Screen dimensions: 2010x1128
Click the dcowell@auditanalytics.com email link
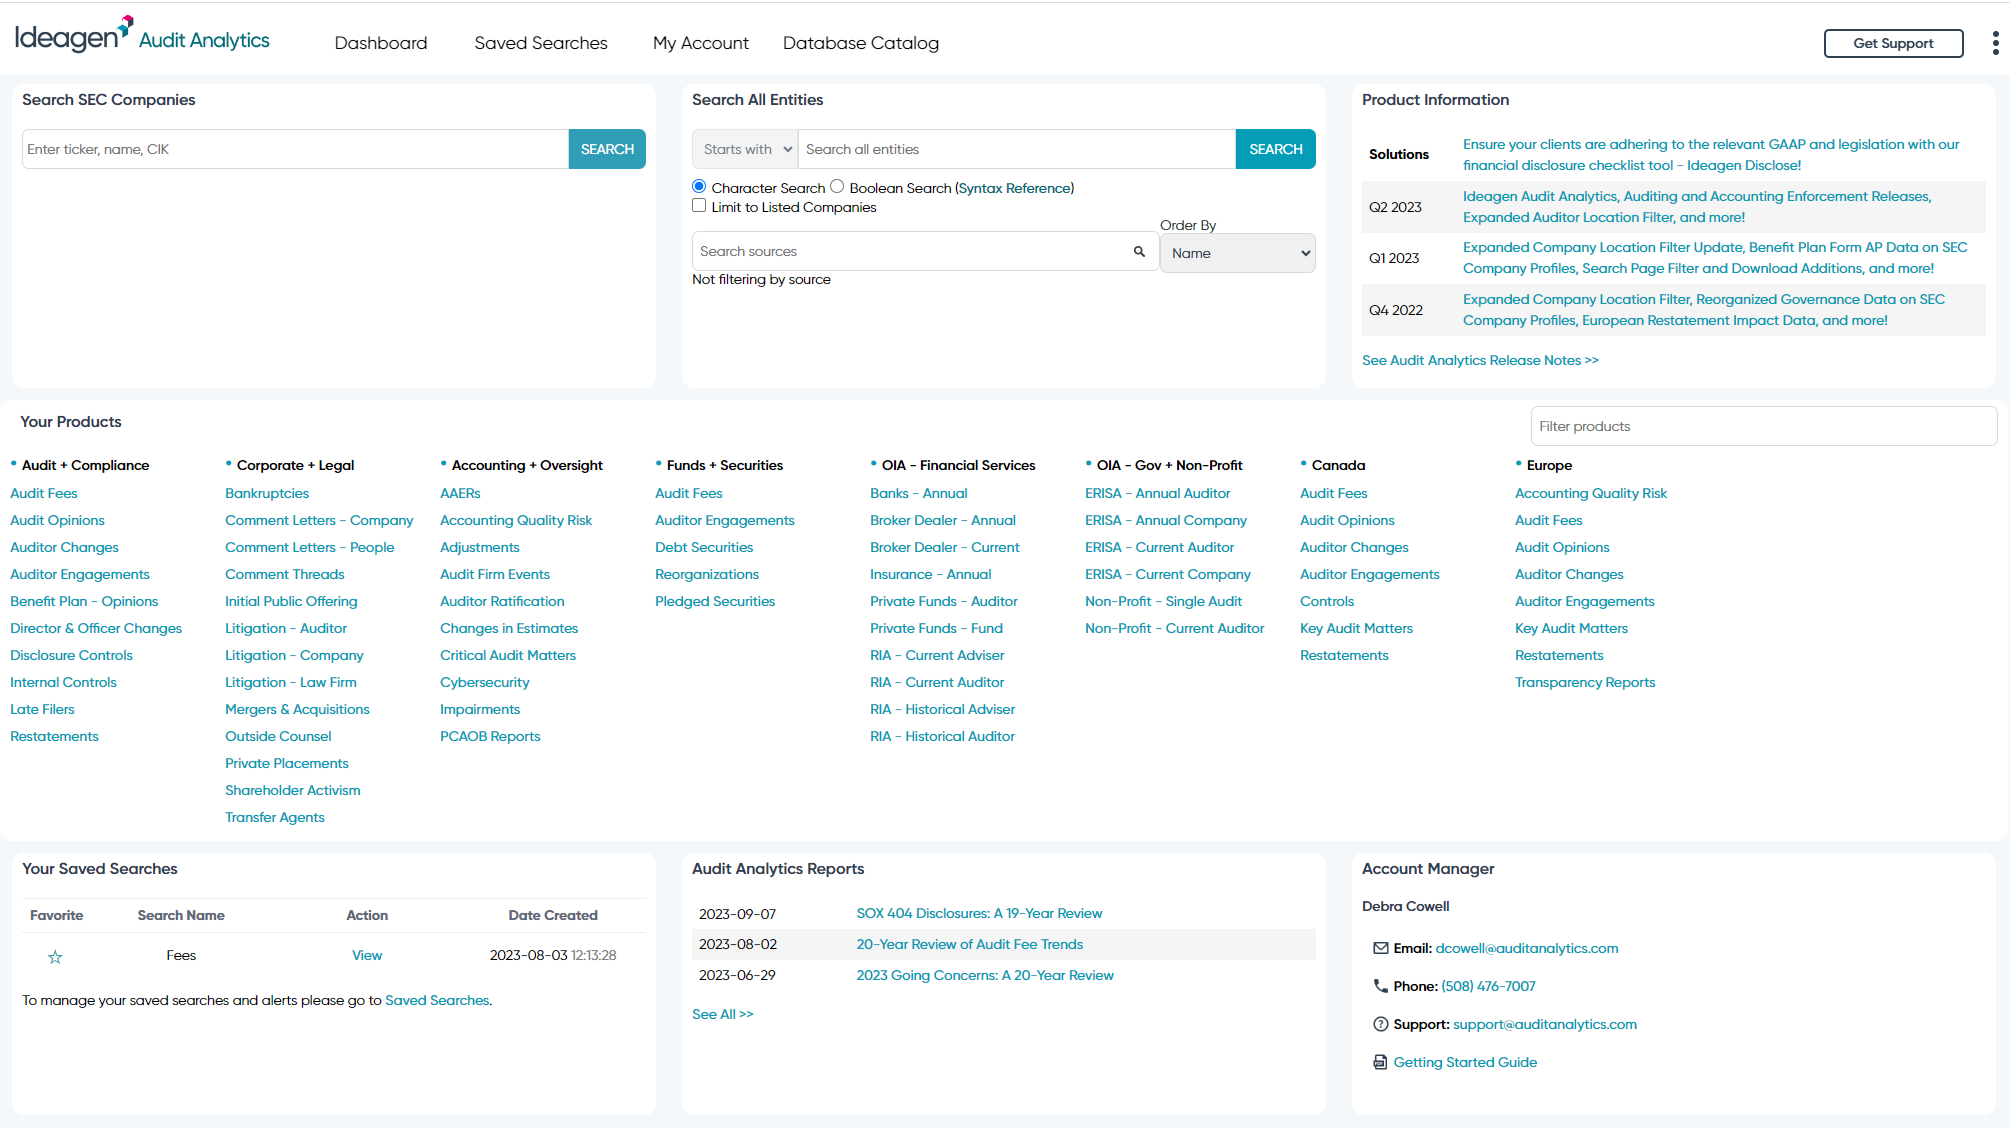pos(1527,948)
